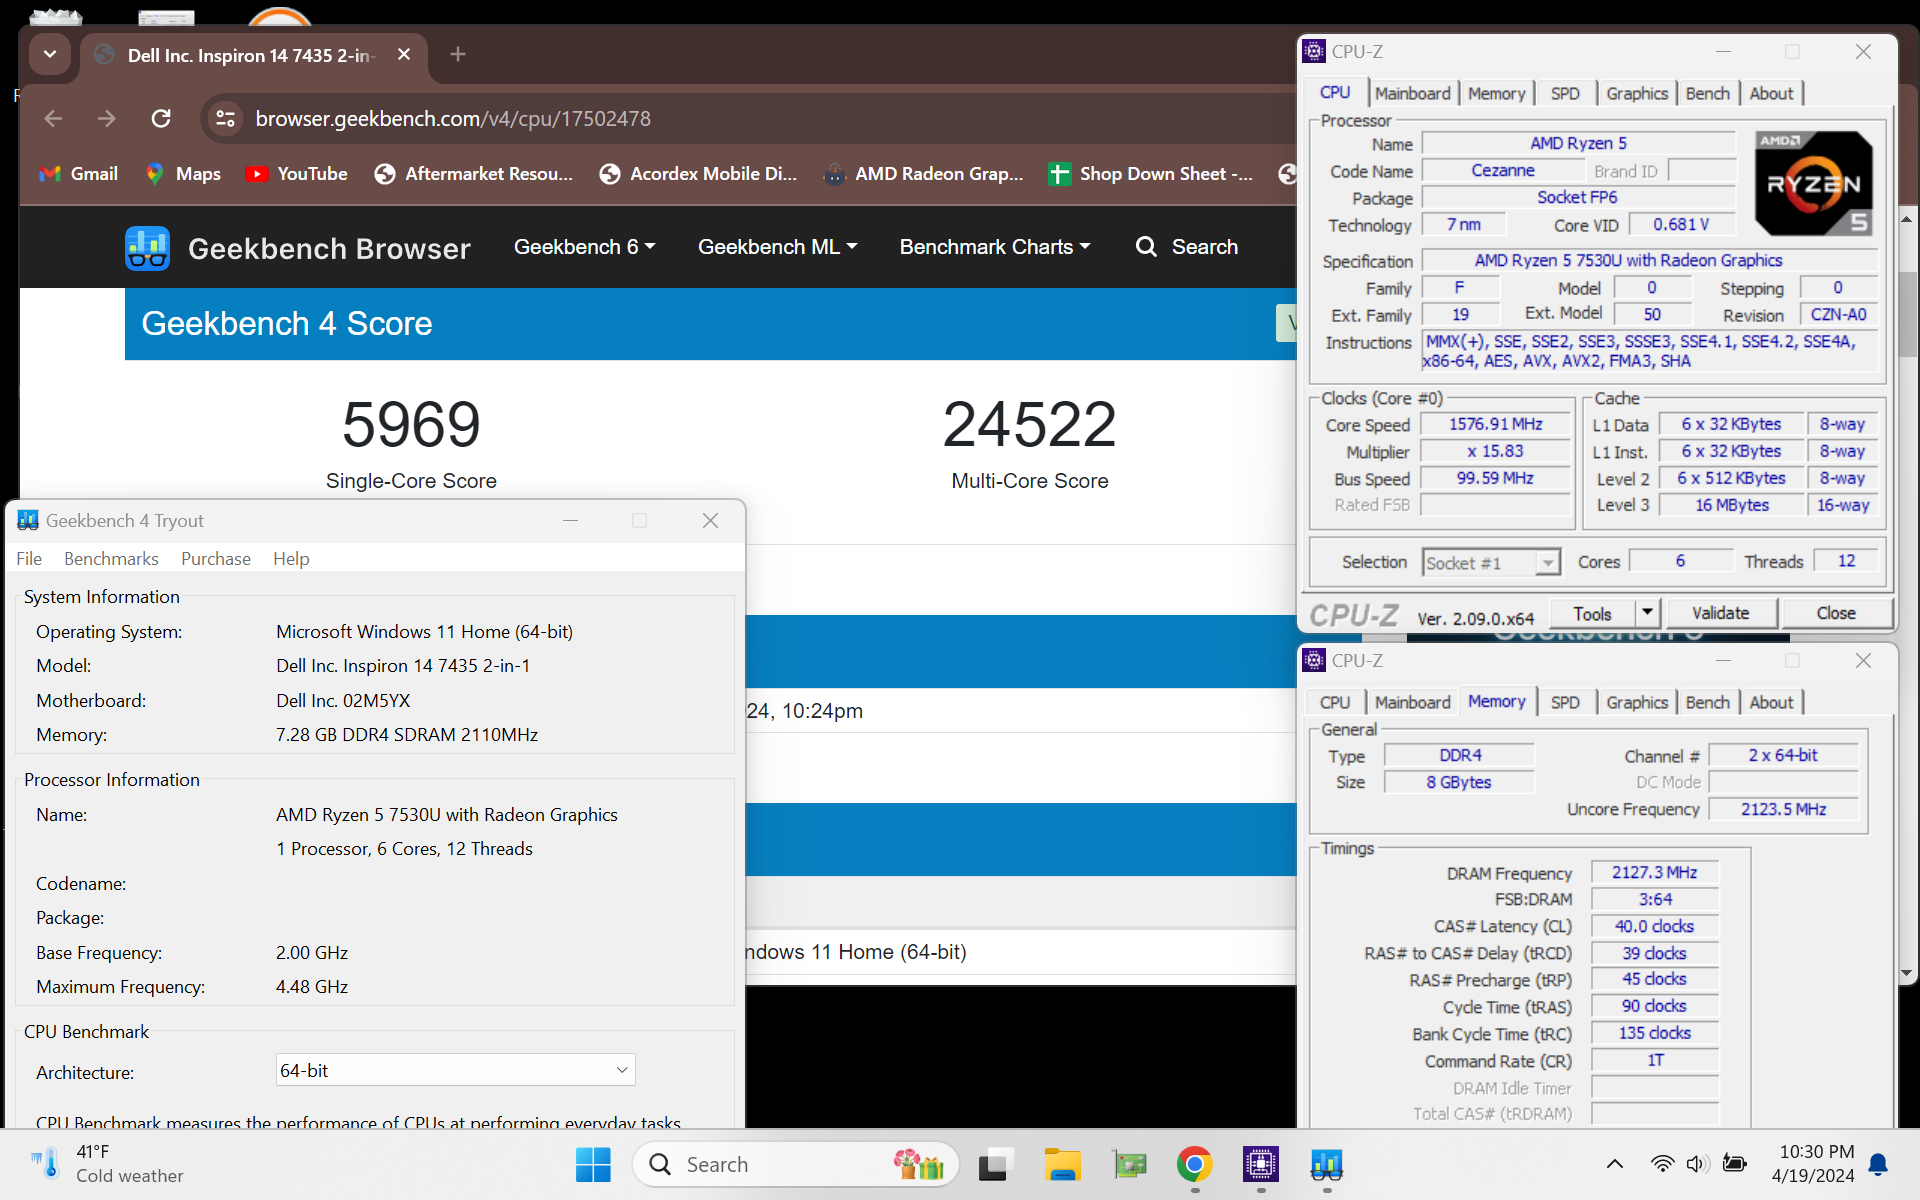Click the browser forward arrow
1920x1200 pixels.
click(106, 119)
